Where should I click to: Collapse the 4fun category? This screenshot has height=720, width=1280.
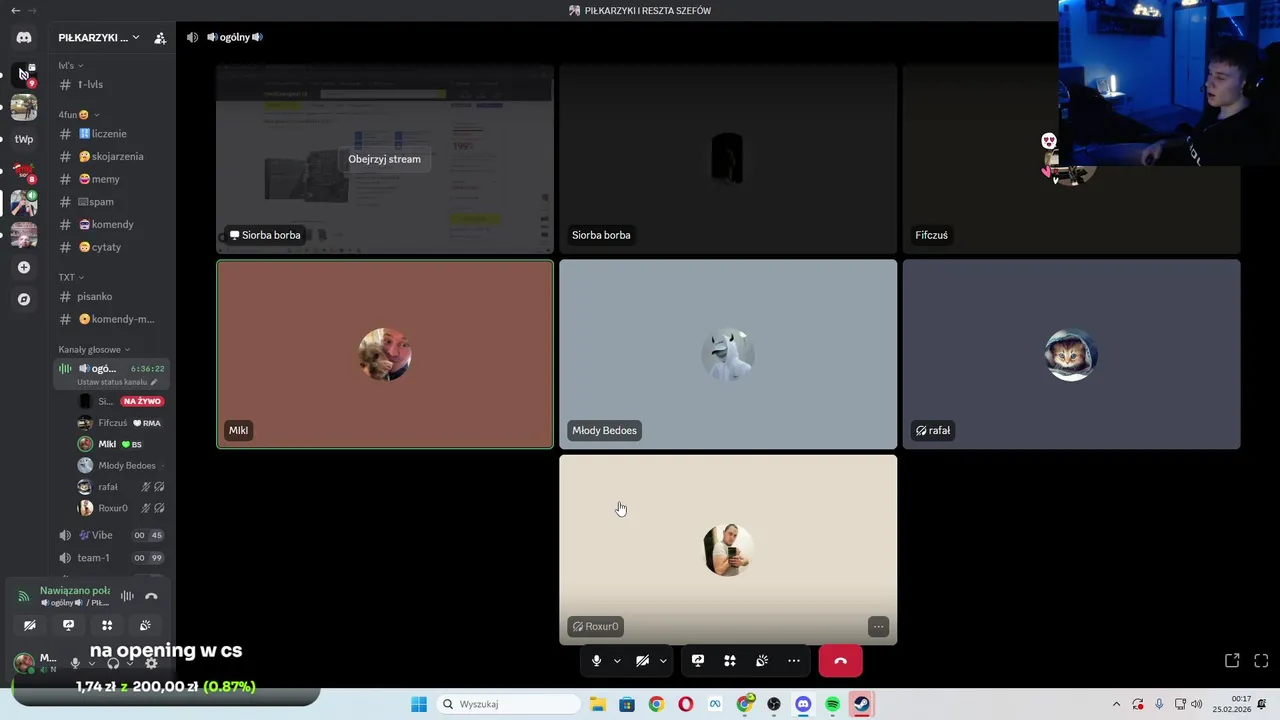click(79, 115)
